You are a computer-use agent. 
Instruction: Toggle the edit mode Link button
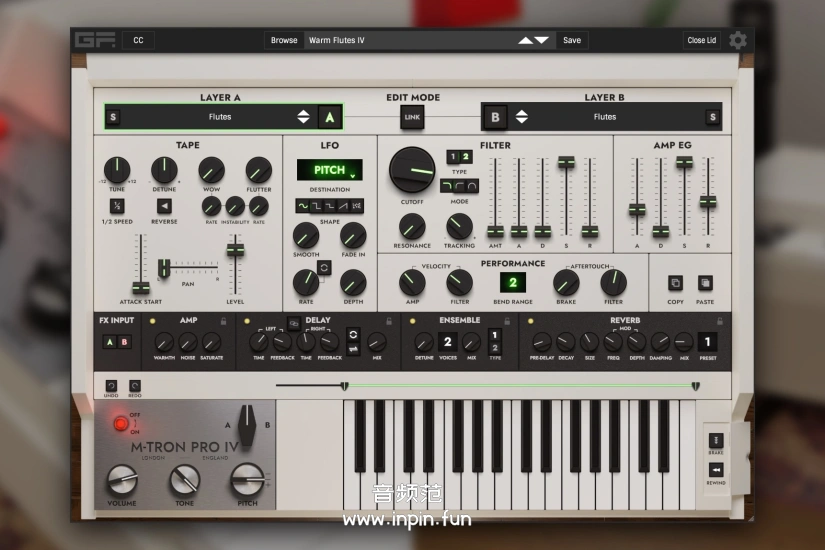(x=412, y=117)
